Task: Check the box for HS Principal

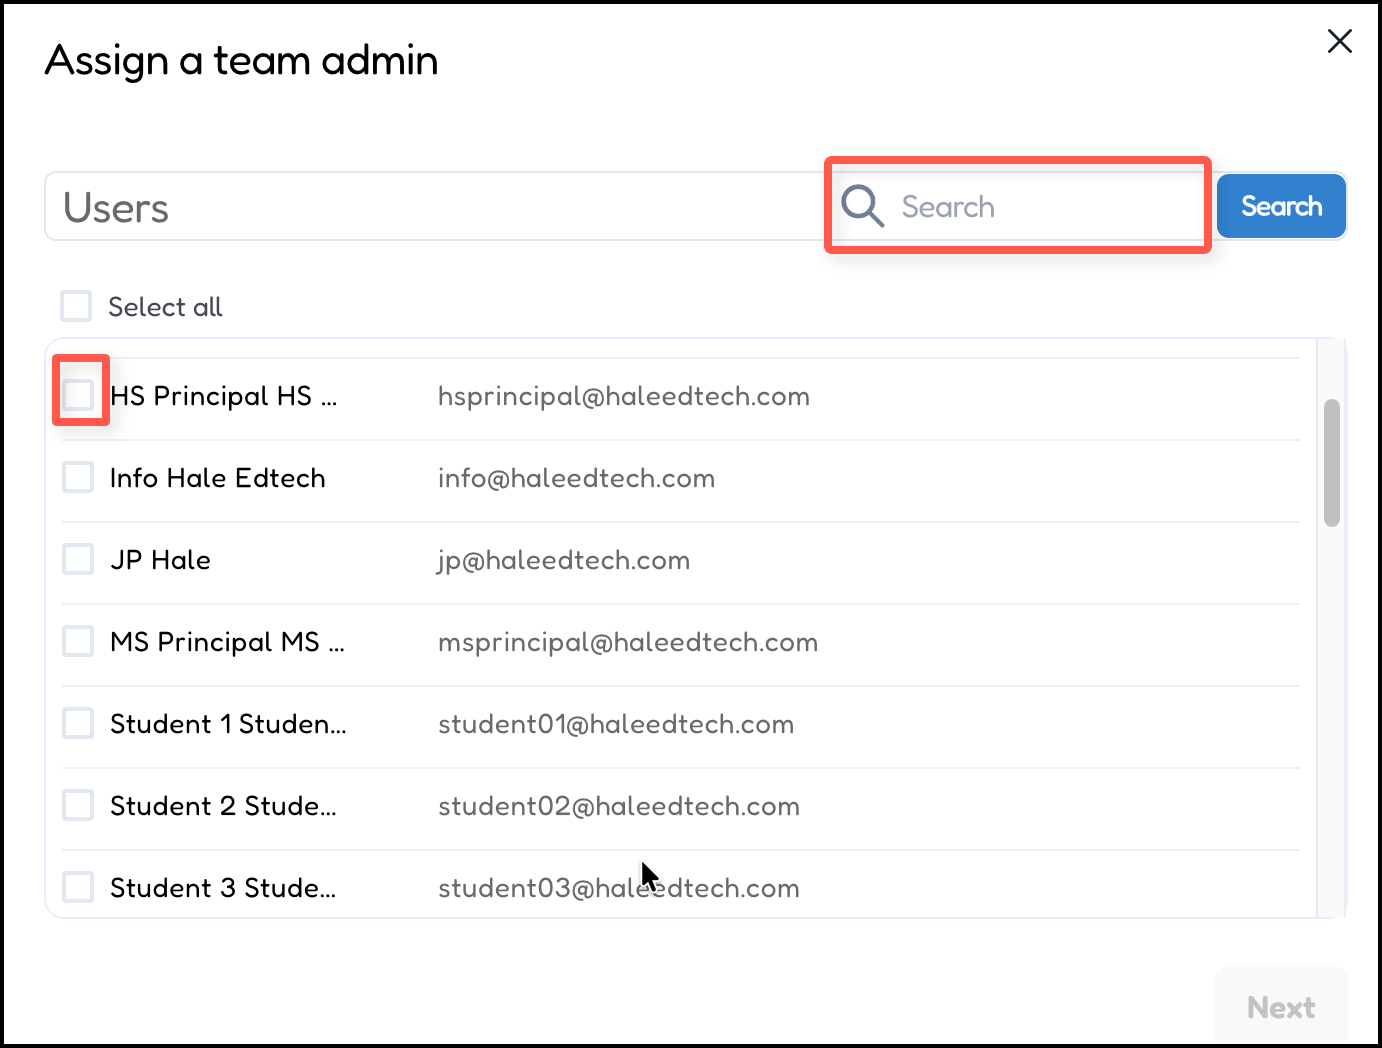Action: [78, 395]
